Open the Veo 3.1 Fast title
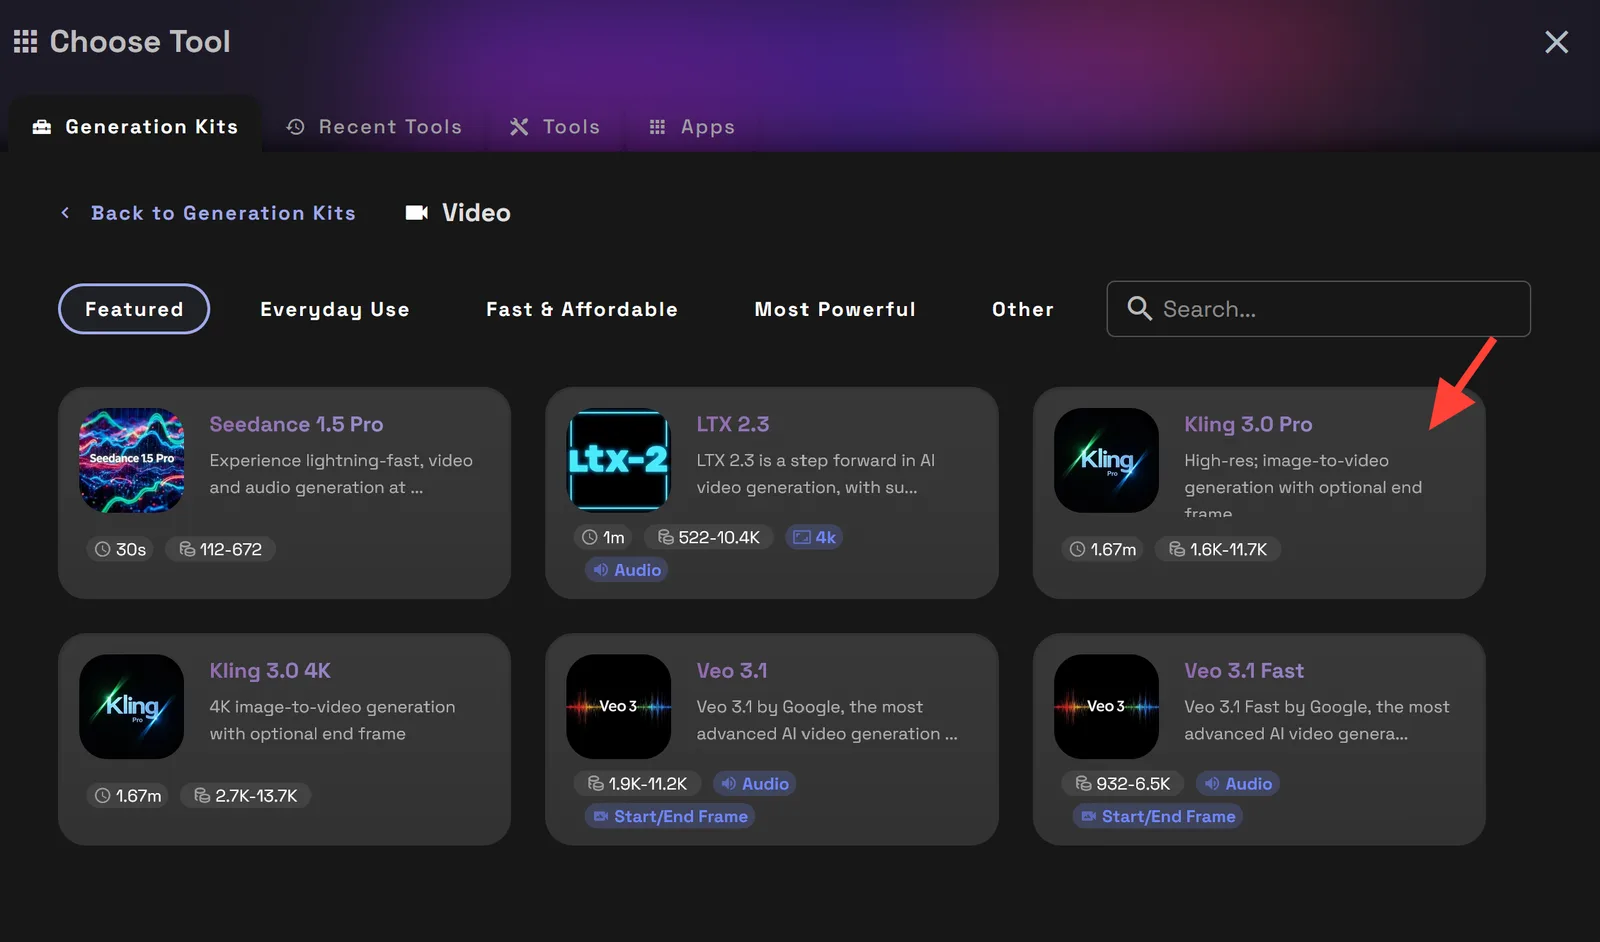Viewport: 1600px width, 942px height. coord(1244,671)
